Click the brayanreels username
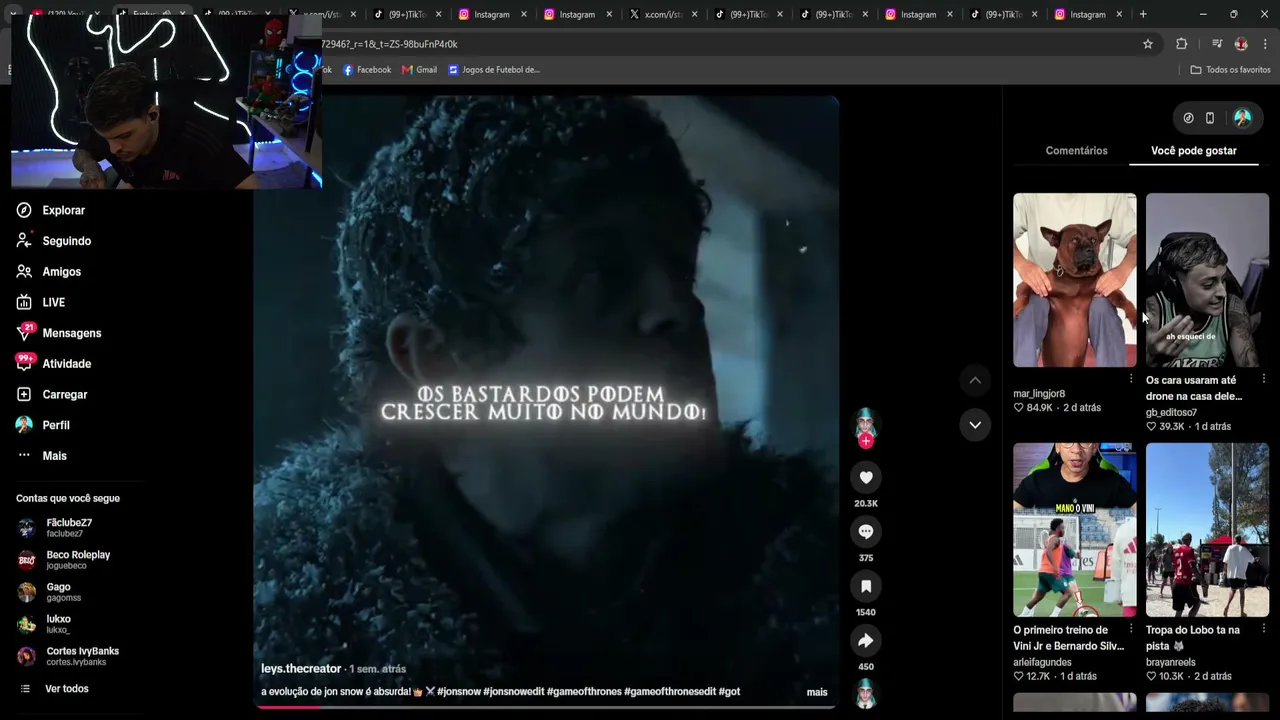This screenshot has height=720, width=1280. coord(1171,662)
